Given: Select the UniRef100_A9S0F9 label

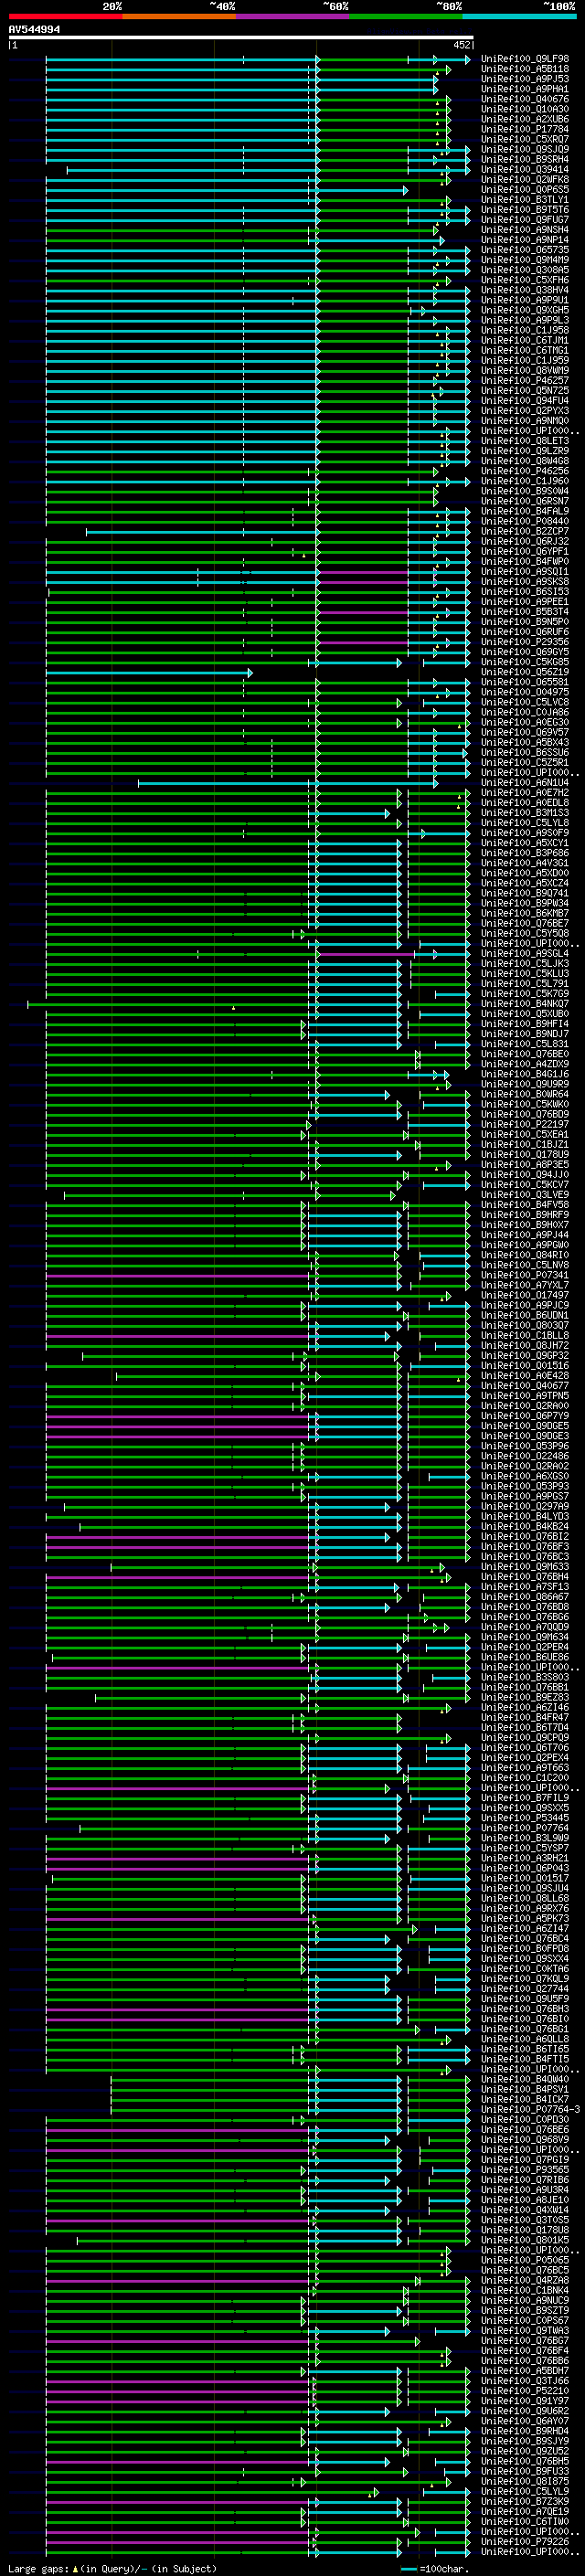Looking at the screenshot, I should pyautogui.click(x=525, y=833).
